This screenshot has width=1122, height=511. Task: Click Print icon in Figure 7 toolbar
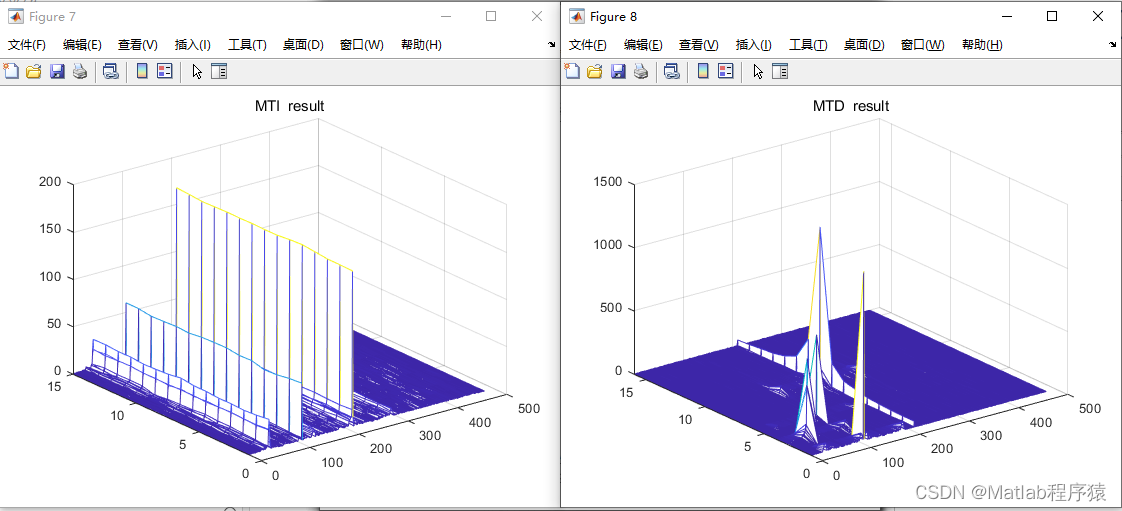click(80, 71)
